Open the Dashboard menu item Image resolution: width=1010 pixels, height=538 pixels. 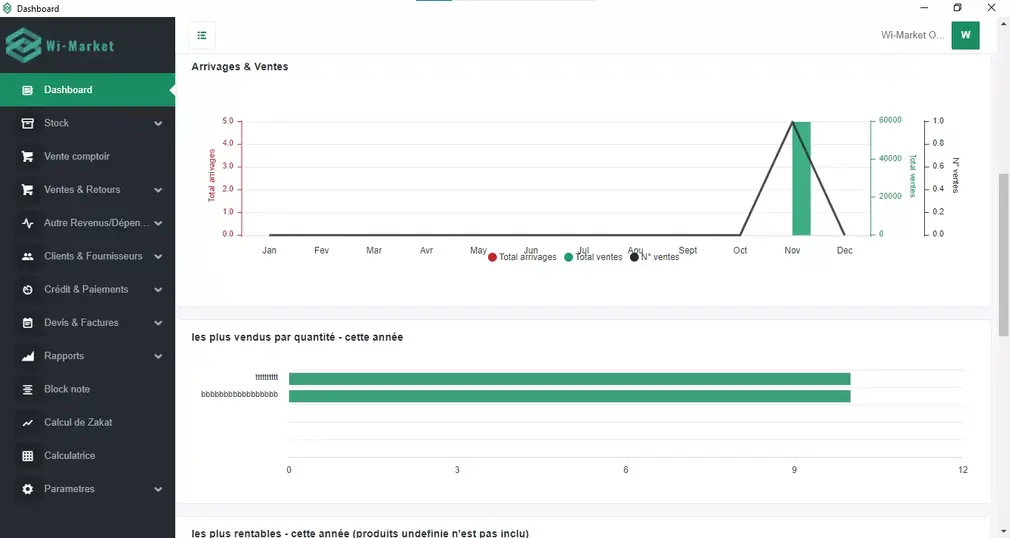[68, 90]
